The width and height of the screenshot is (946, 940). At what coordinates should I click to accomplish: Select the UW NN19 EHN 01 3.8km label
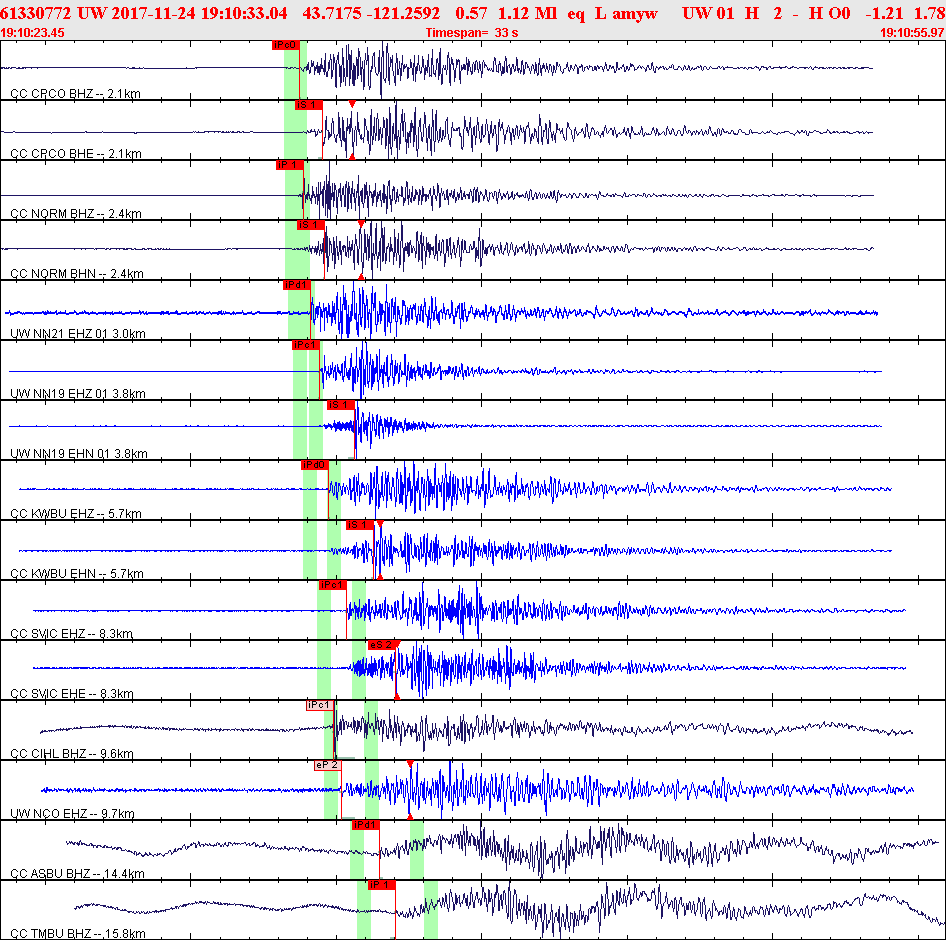(78, 454)
